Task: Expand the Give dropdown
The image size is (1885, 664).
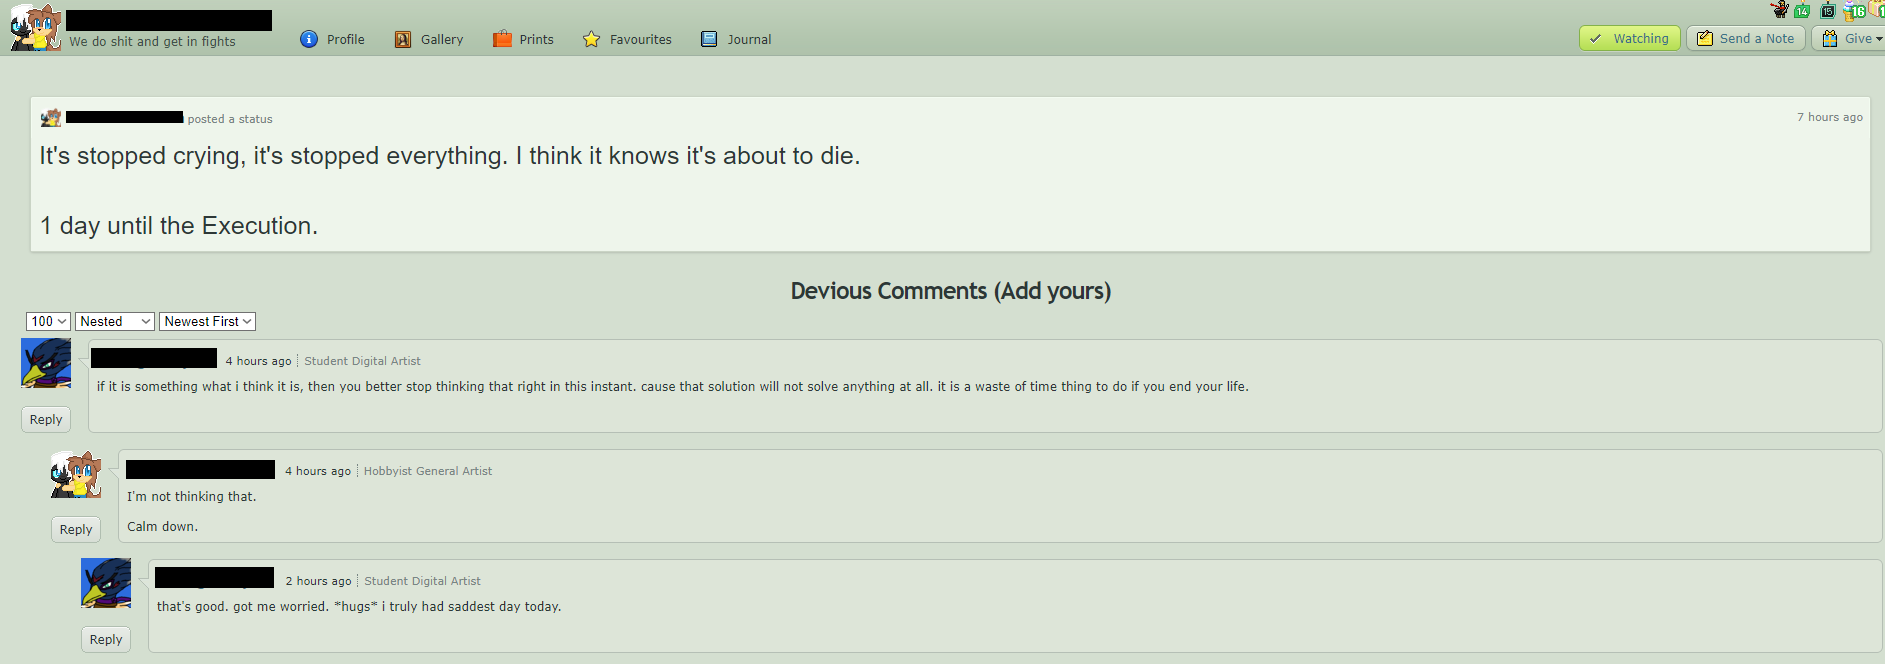Action: 1849,38
